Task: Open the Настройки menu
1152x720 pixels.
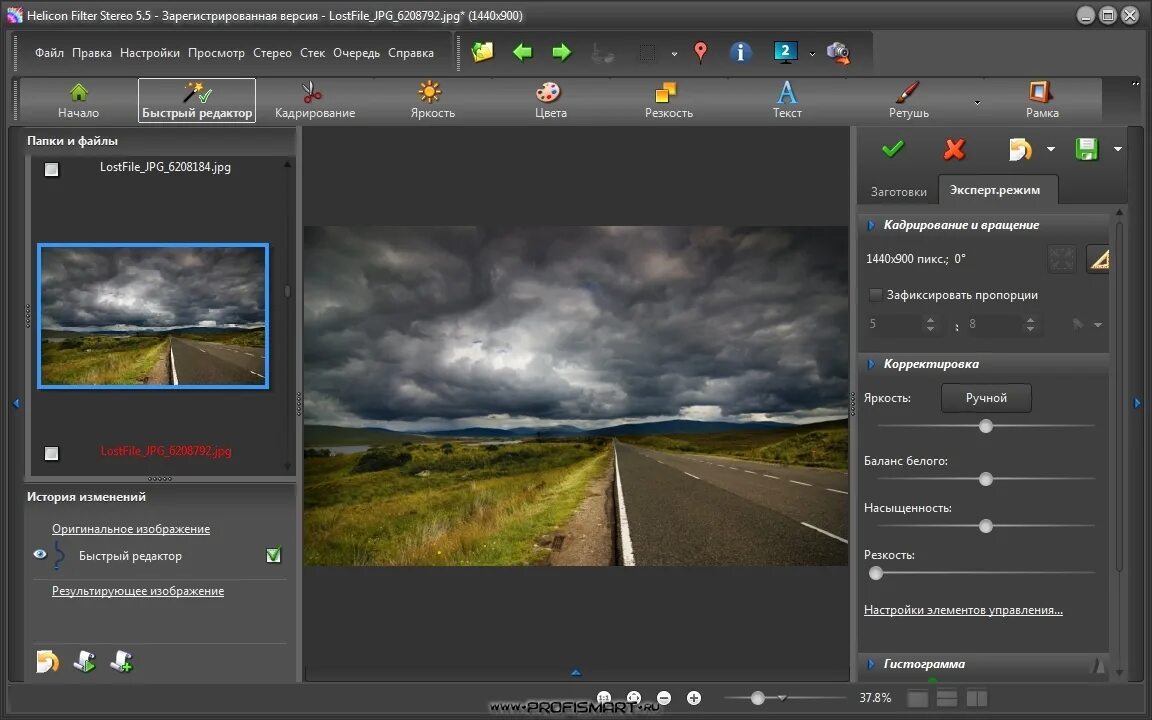Action: click(150, 53)
